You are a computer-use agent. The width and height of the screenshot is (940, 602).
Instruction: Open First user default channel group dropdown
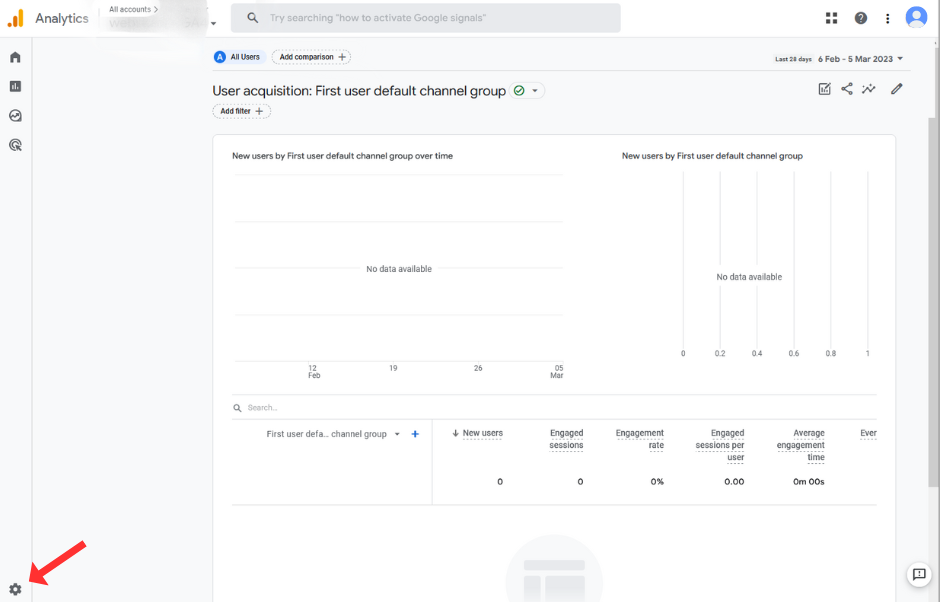point(397,434)
